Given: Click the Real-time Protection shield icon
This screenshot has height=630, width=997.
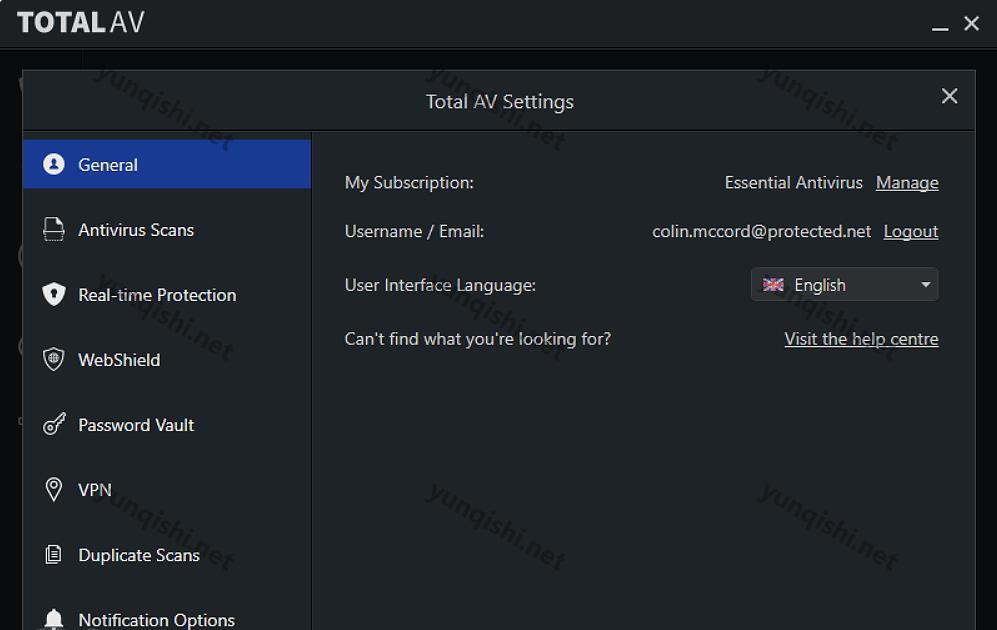Looking at the screenshot, I should (x=54, y=294).
